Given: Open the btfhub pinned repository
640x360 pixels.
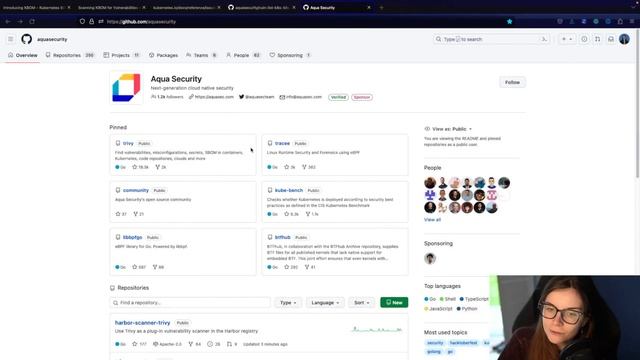Looking at the screenshot, I should pos(282,237).
